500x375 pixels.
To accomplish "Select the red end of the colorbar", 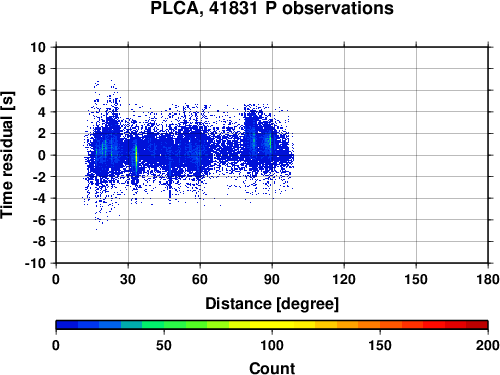I will (477, 325).
